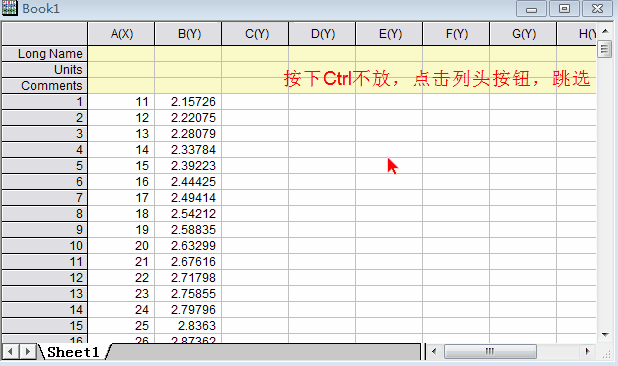Select column D(Y) header
The image size is (618, 366).
click(x=322, y=34)
